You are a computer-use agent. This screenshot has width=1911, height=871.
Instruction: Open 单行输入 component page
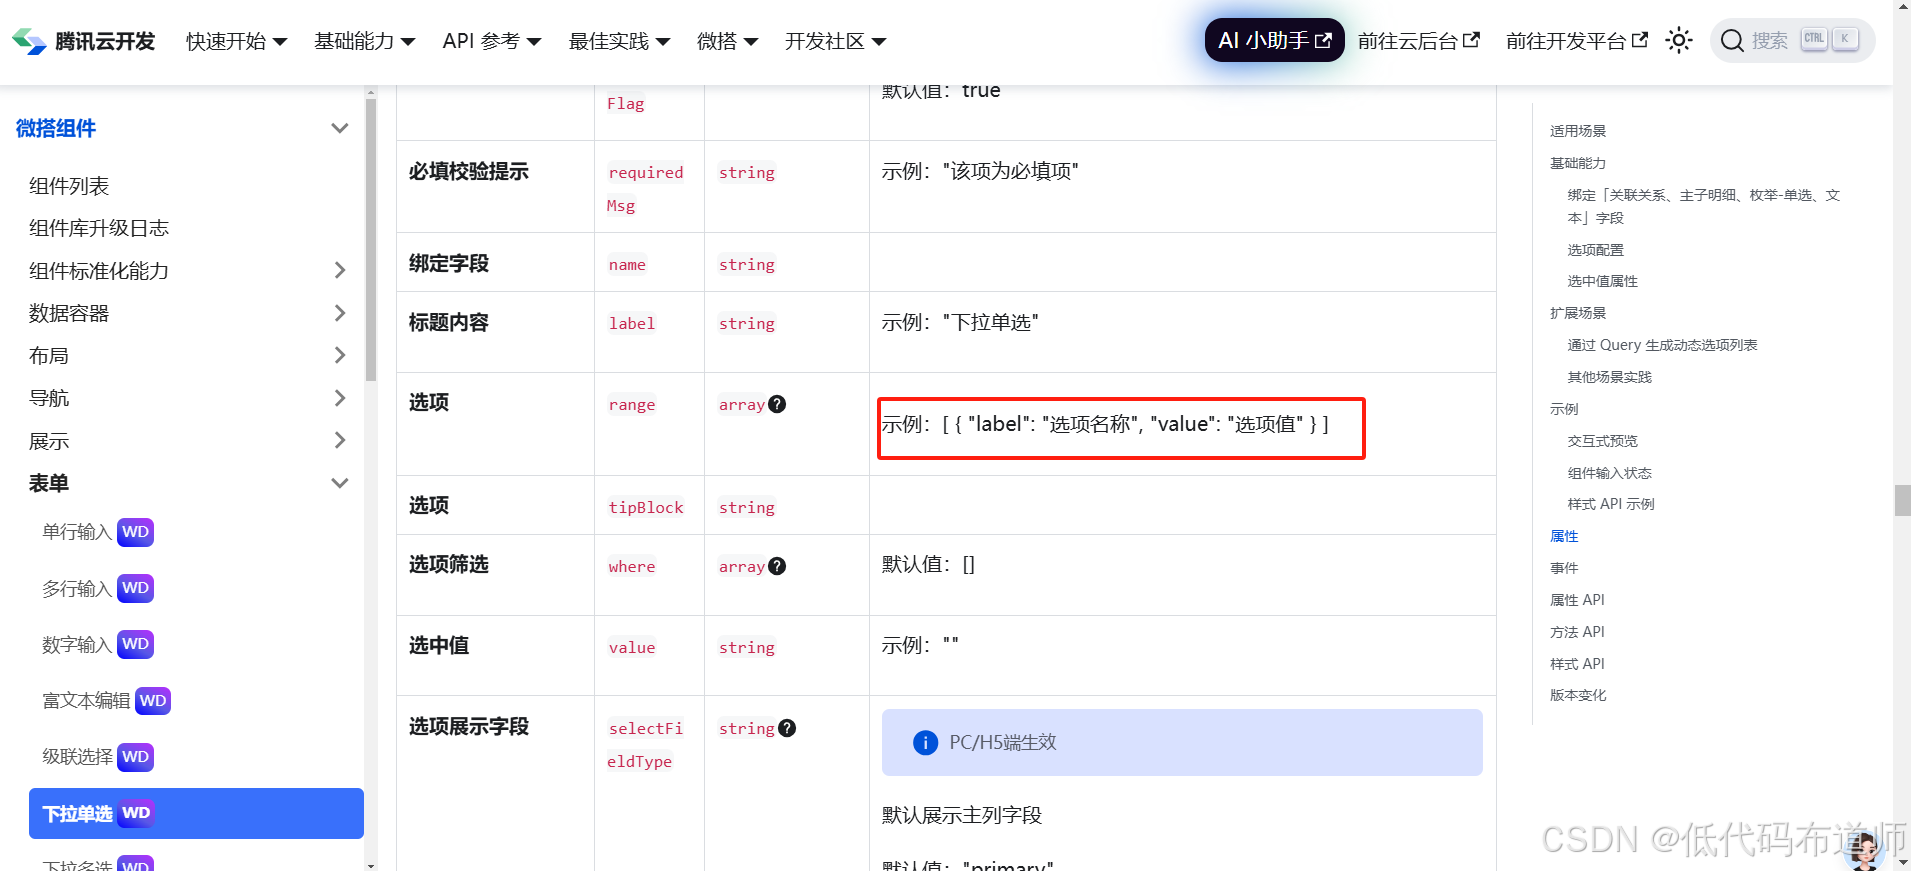click(77, 532)
